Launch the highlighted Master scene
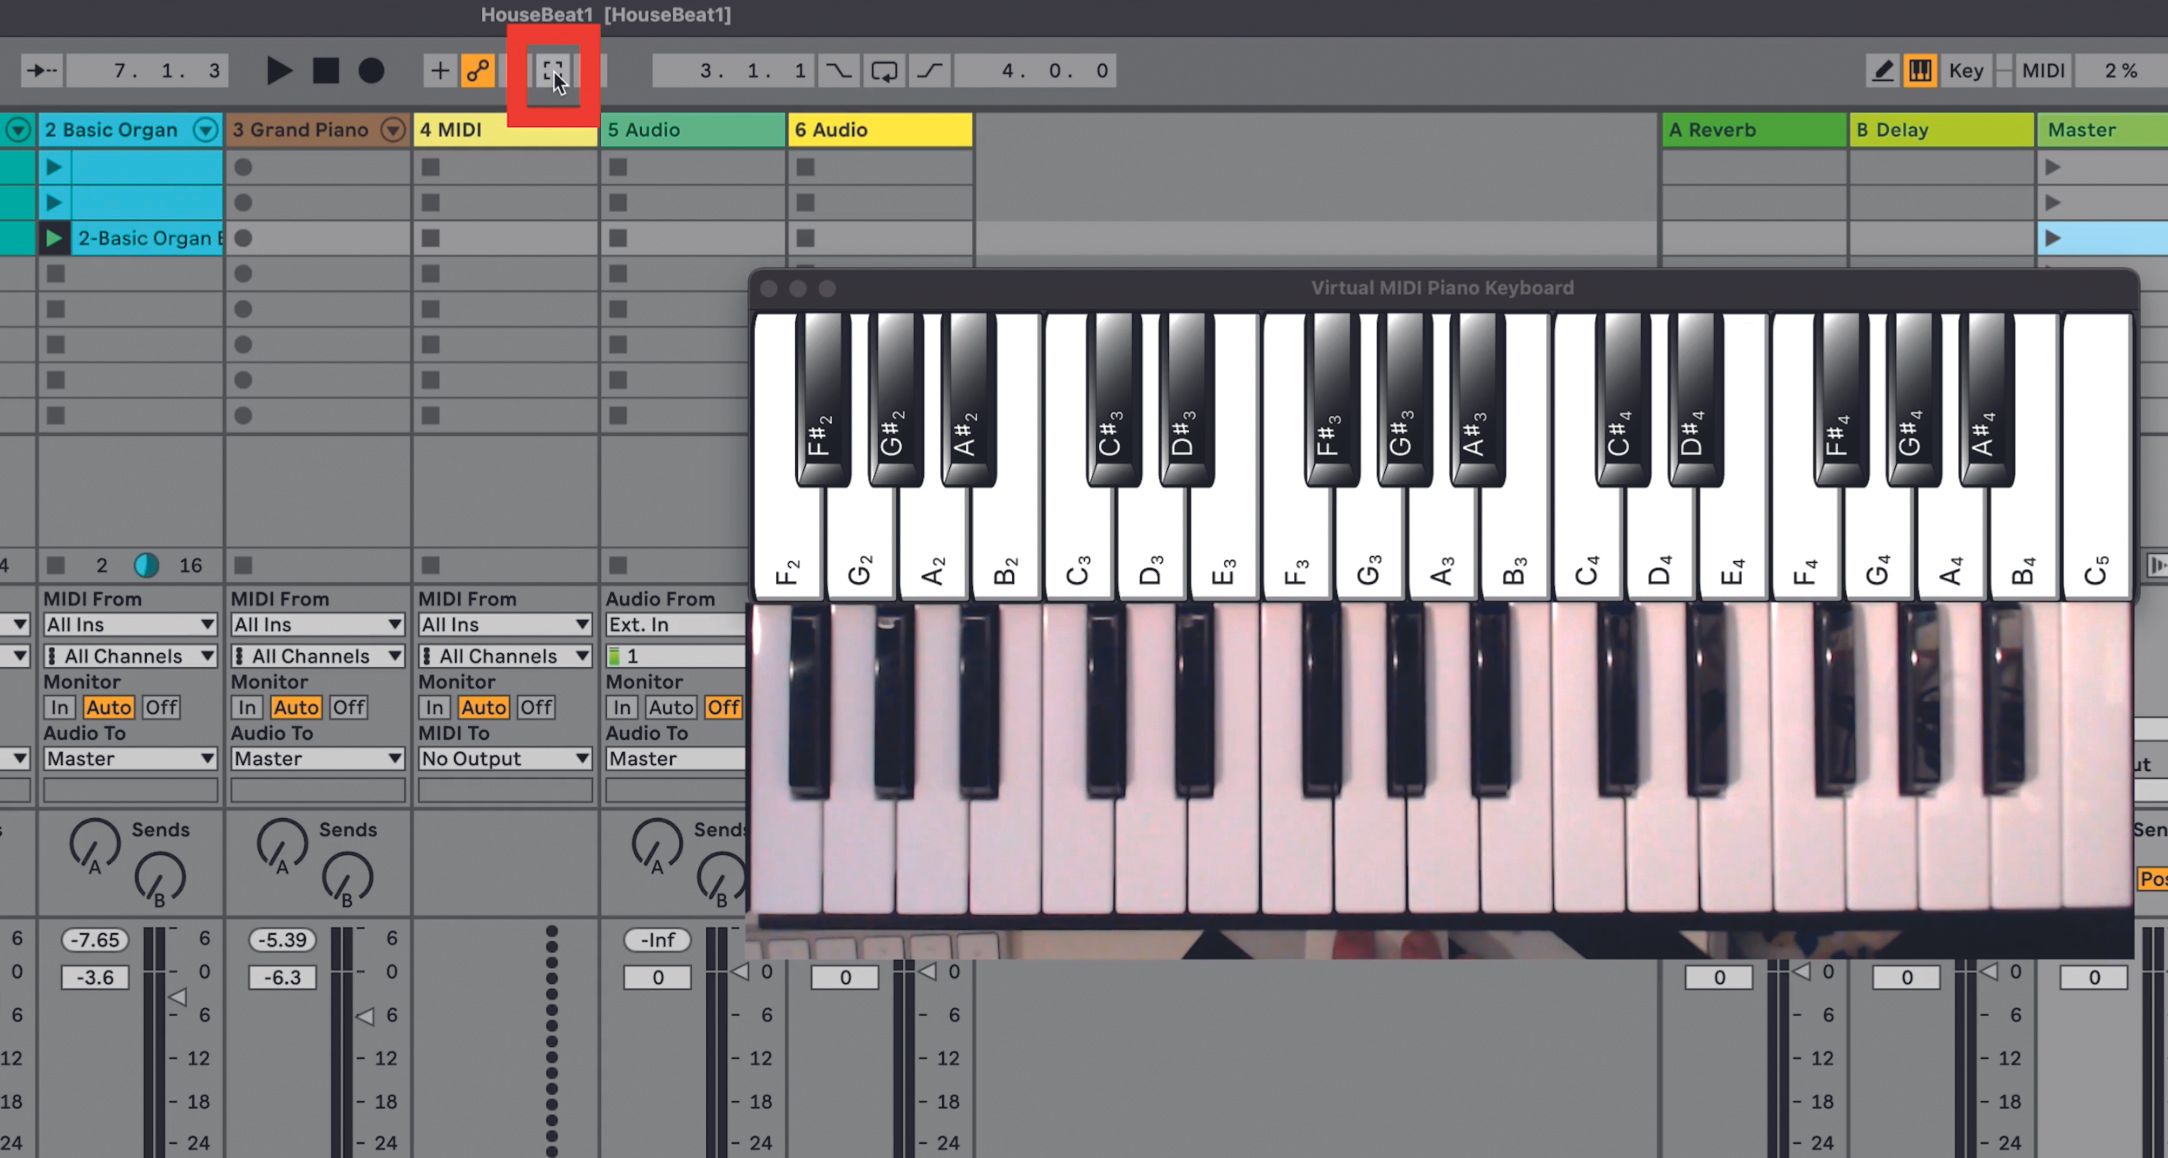This screenshot has height=1158, width=2168. tap(2053, 238)
